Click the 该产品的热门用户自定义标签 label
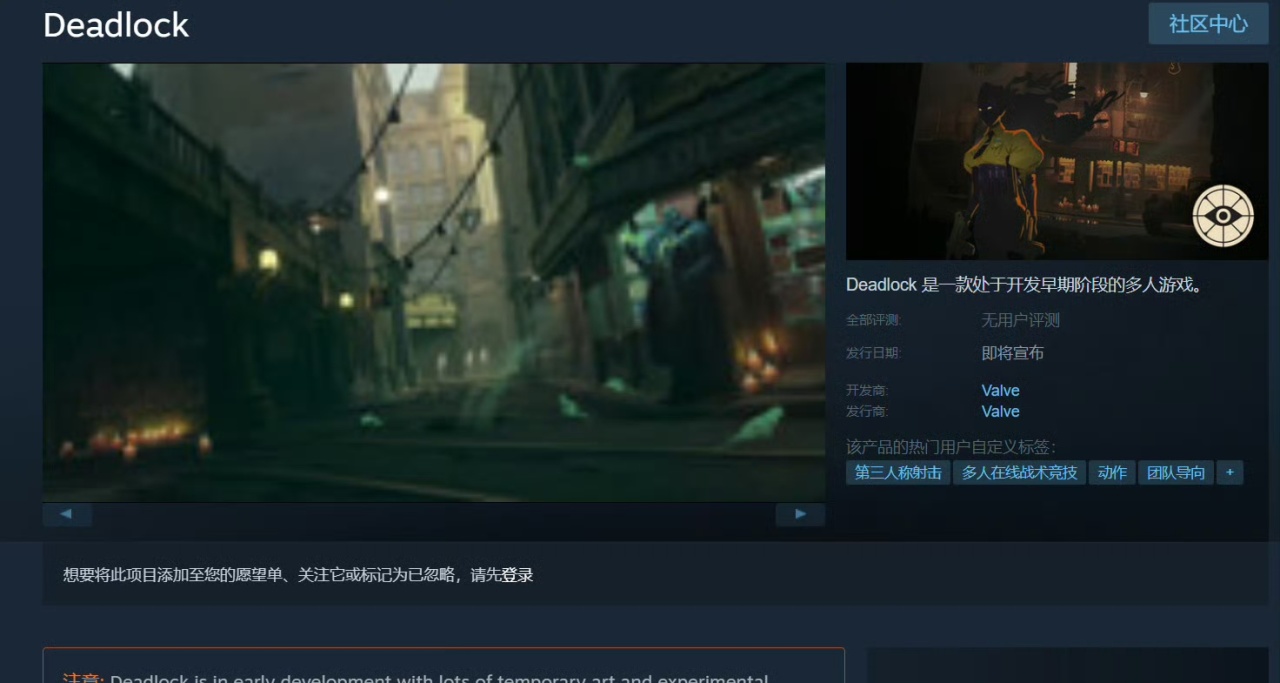This screenshot has height=683, width=1280. pyautogui.click(x=951, y=447)
